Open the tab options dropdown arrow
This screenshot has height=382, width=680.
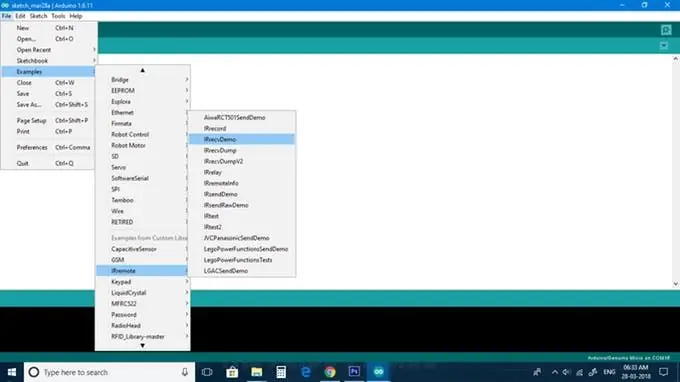(x=664, y=46)
